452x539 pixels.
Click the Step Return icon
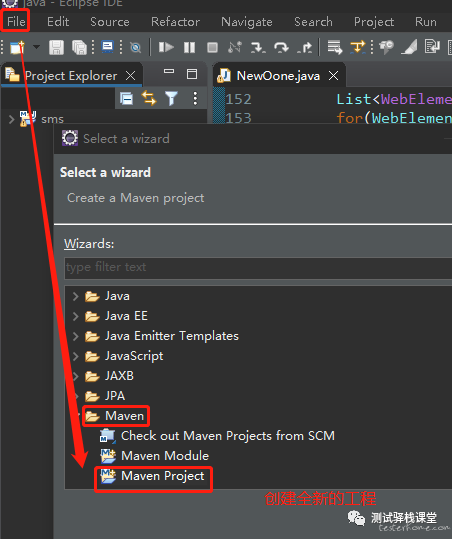click(x=305, y=47)
